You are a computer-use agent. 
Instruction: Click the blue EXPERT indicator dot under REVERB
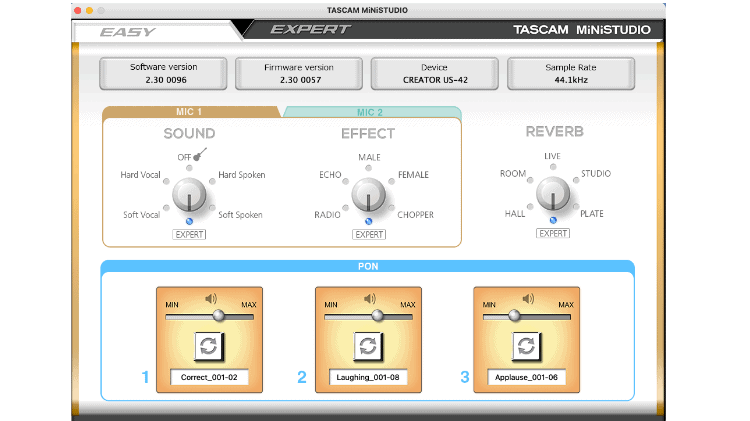tap(553, 221)
